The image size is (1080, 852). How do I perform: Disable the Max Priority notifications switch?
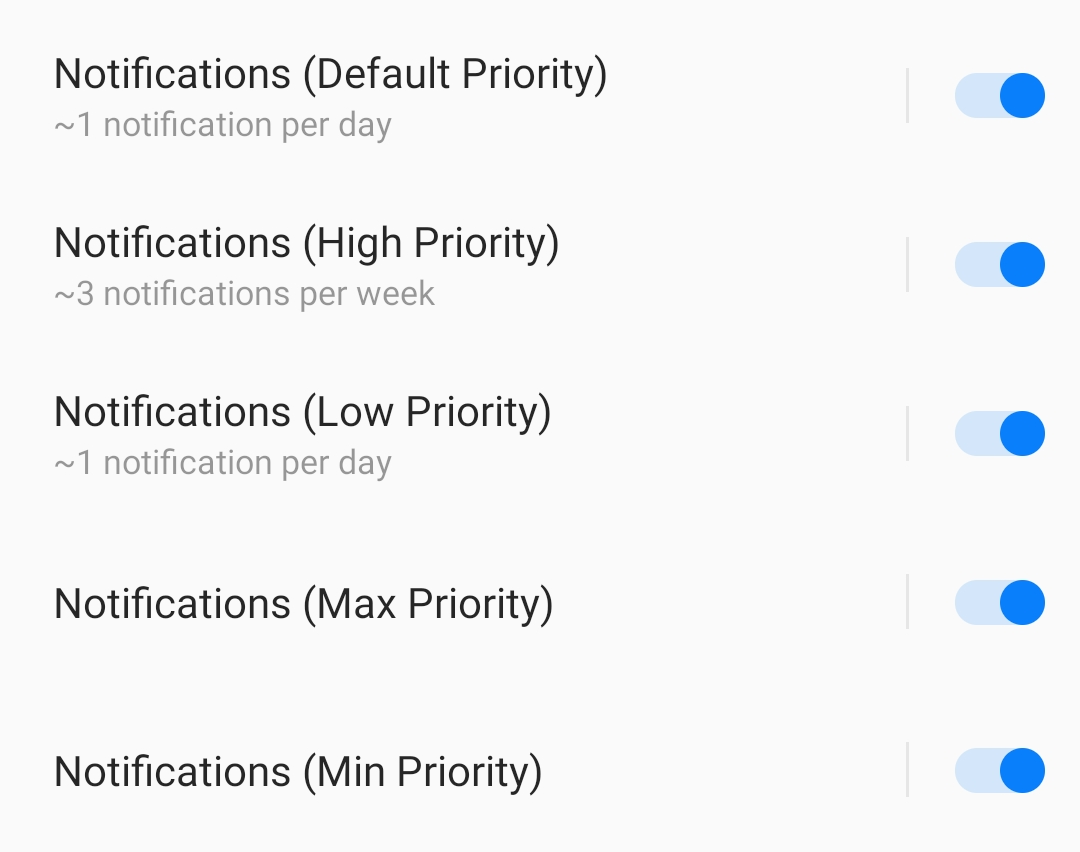pos(999,602)
